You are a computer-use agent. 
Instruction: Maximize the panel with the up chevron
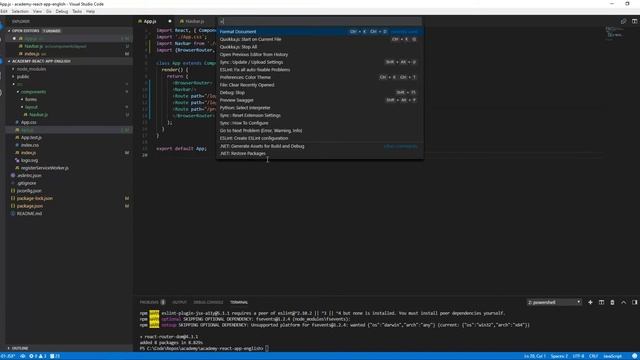click(623, 302)
